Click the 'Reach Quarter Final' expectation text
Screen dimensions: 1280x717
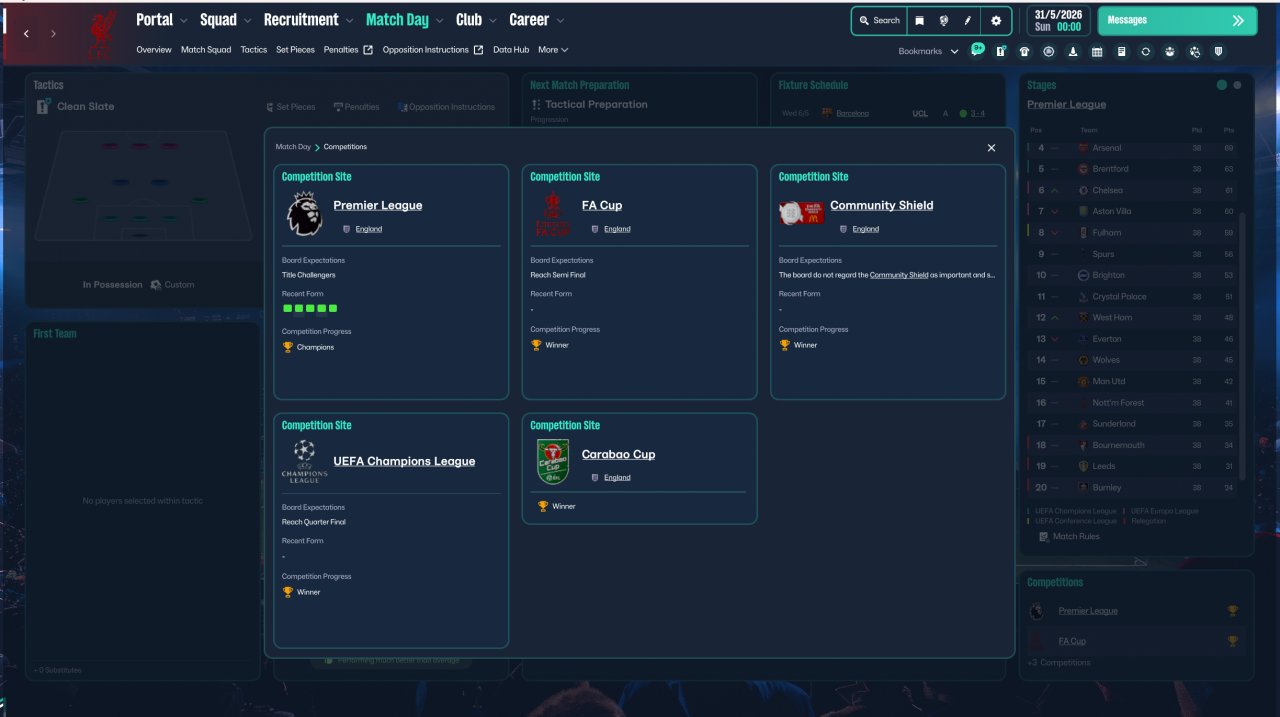click(314, 522)
